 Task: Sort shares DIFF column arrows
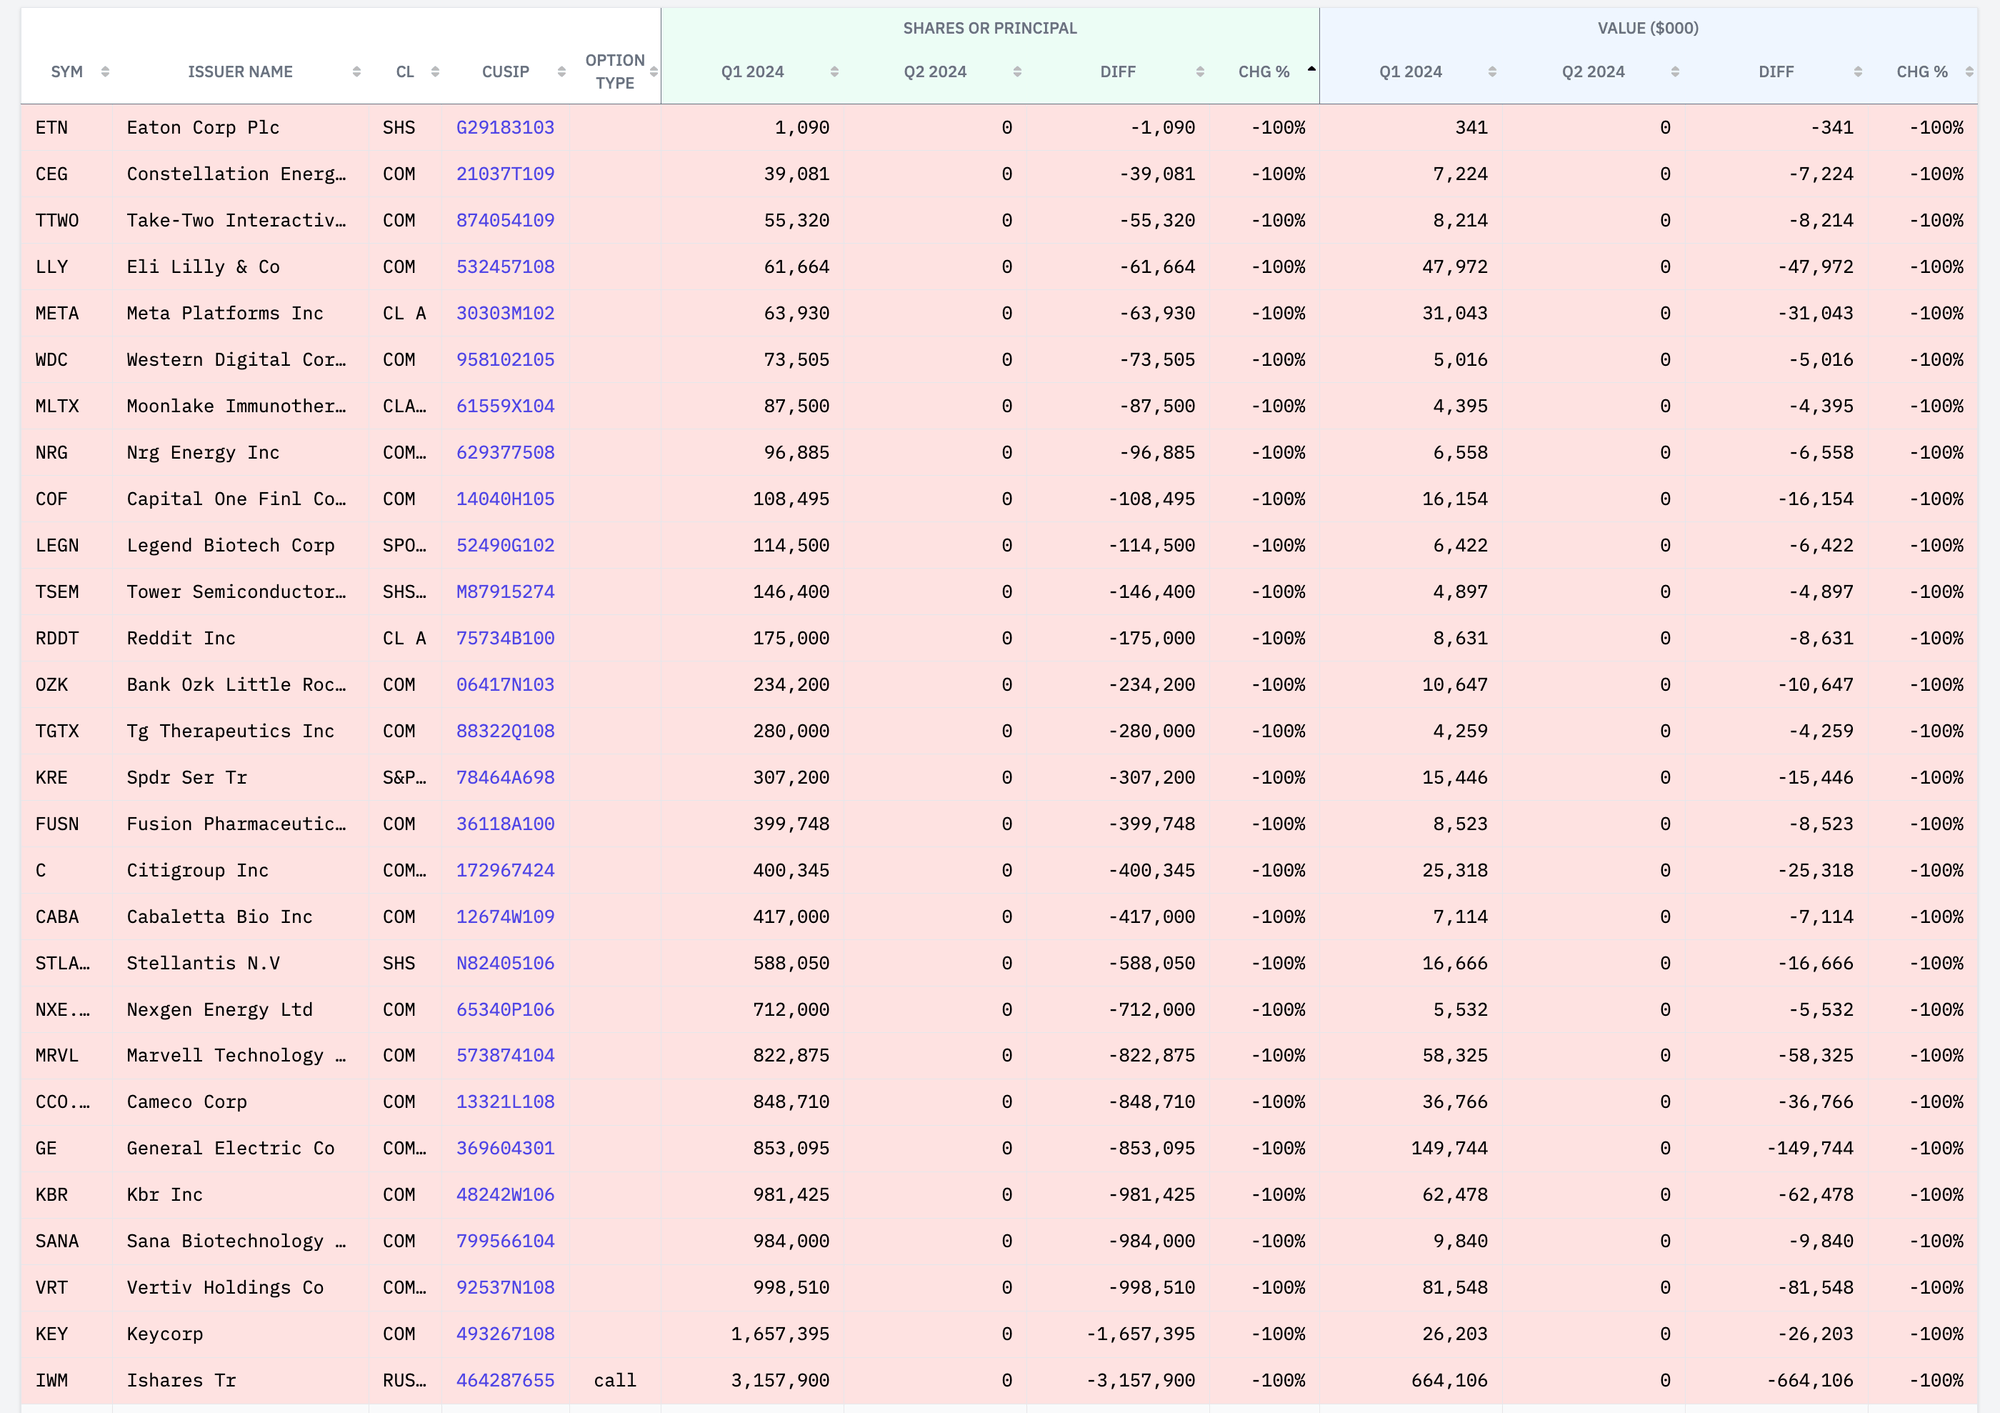(x=1200, y=72)
